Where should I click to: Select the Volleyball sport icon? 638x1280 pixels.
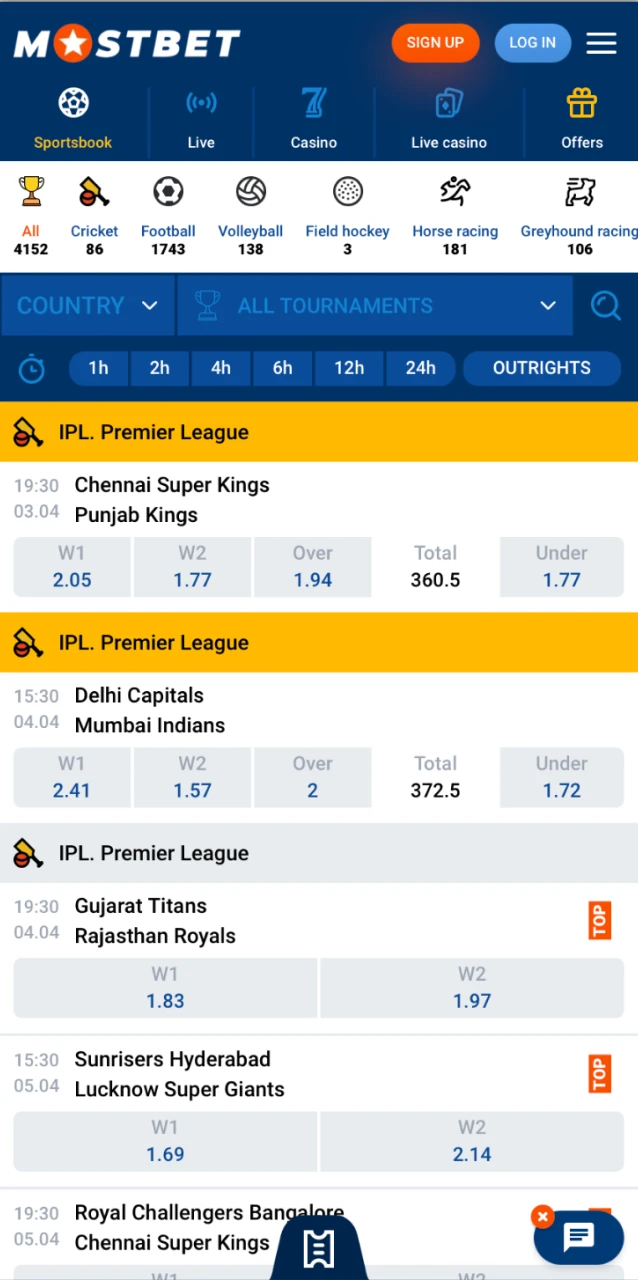tap(250, 190)
